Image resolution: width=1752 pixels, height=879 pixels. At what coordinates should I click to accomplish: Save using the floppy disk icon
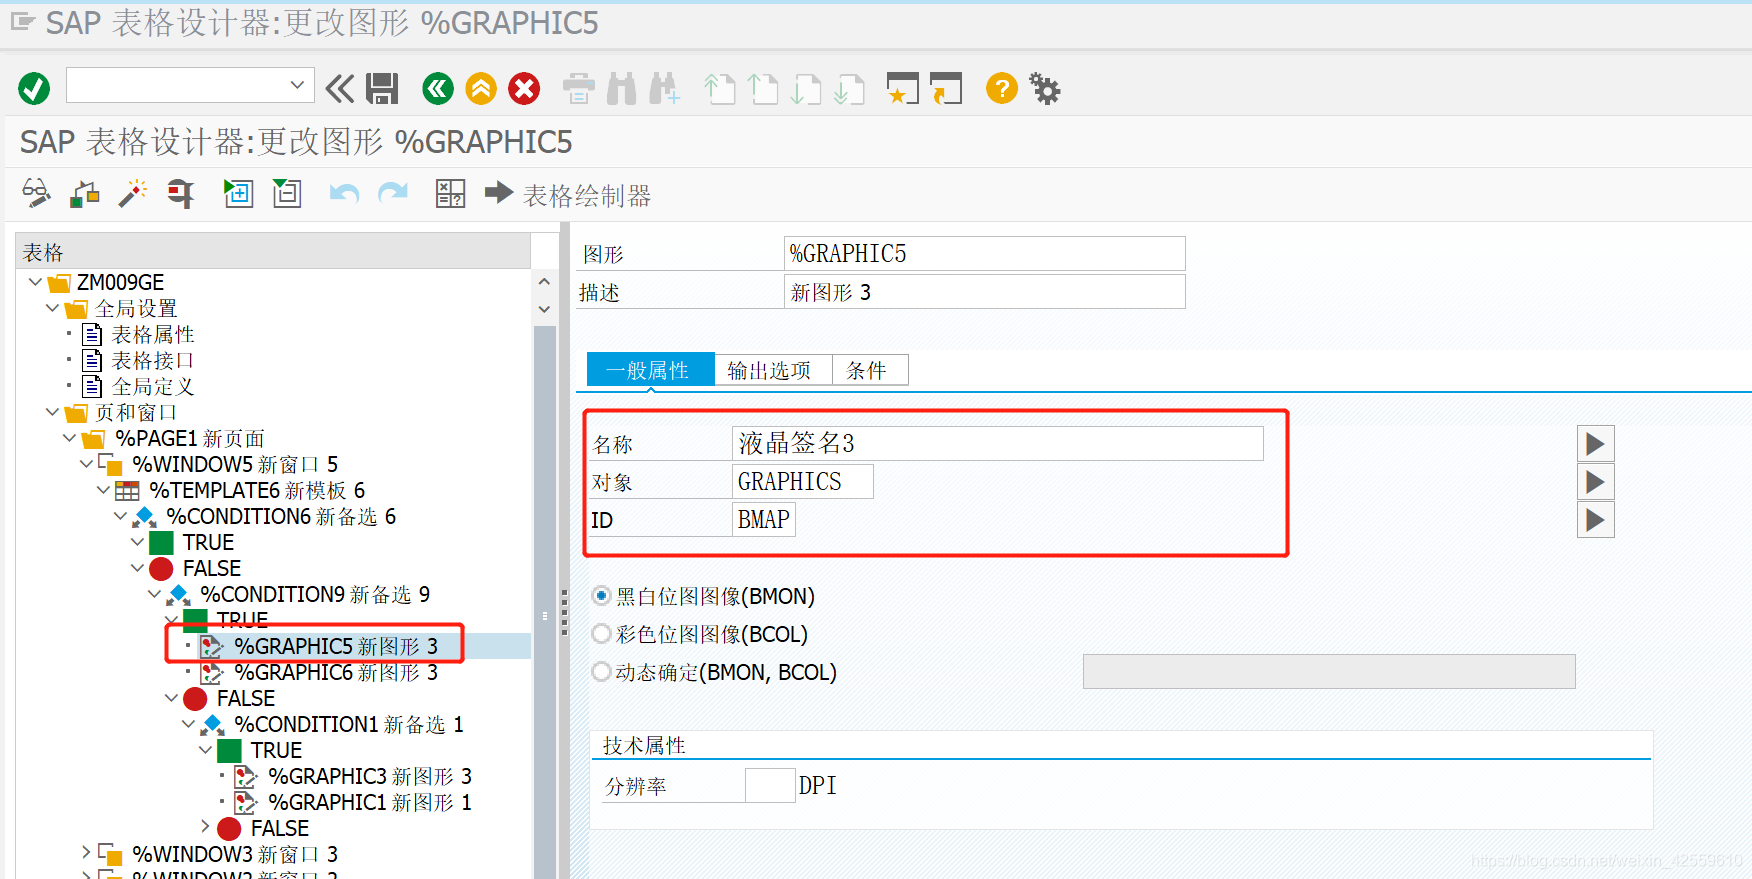tap(382, 88)
